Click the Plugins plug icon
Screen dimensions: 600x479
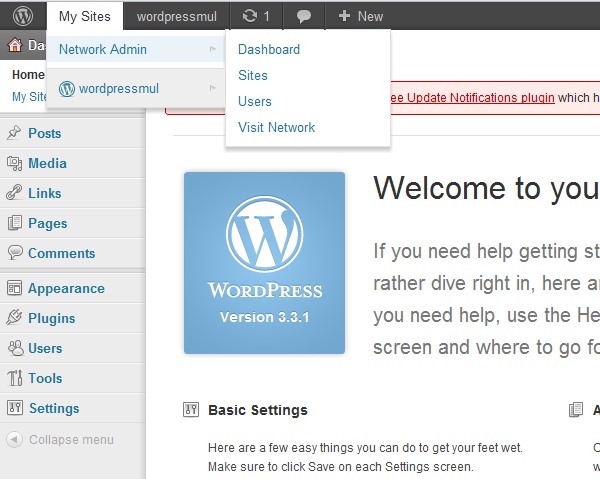coord(14,318)
